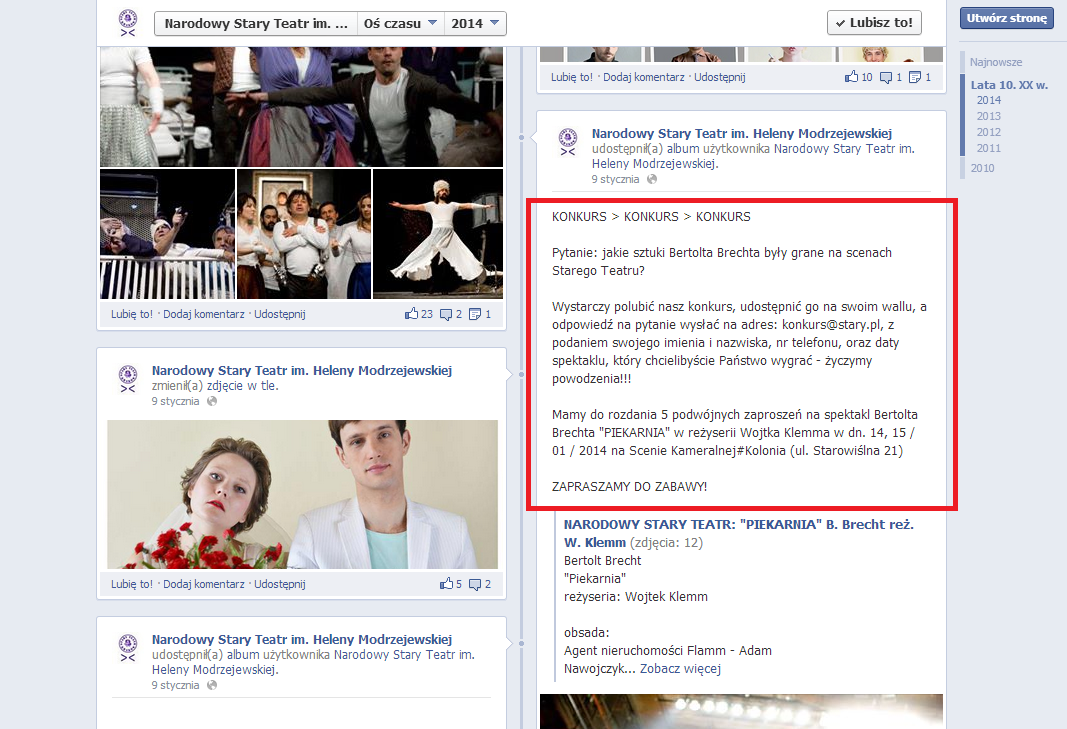Open album photo below PIEKARNIA description
The height and width of the screenshot is (729, 1067).
(741, 711)
